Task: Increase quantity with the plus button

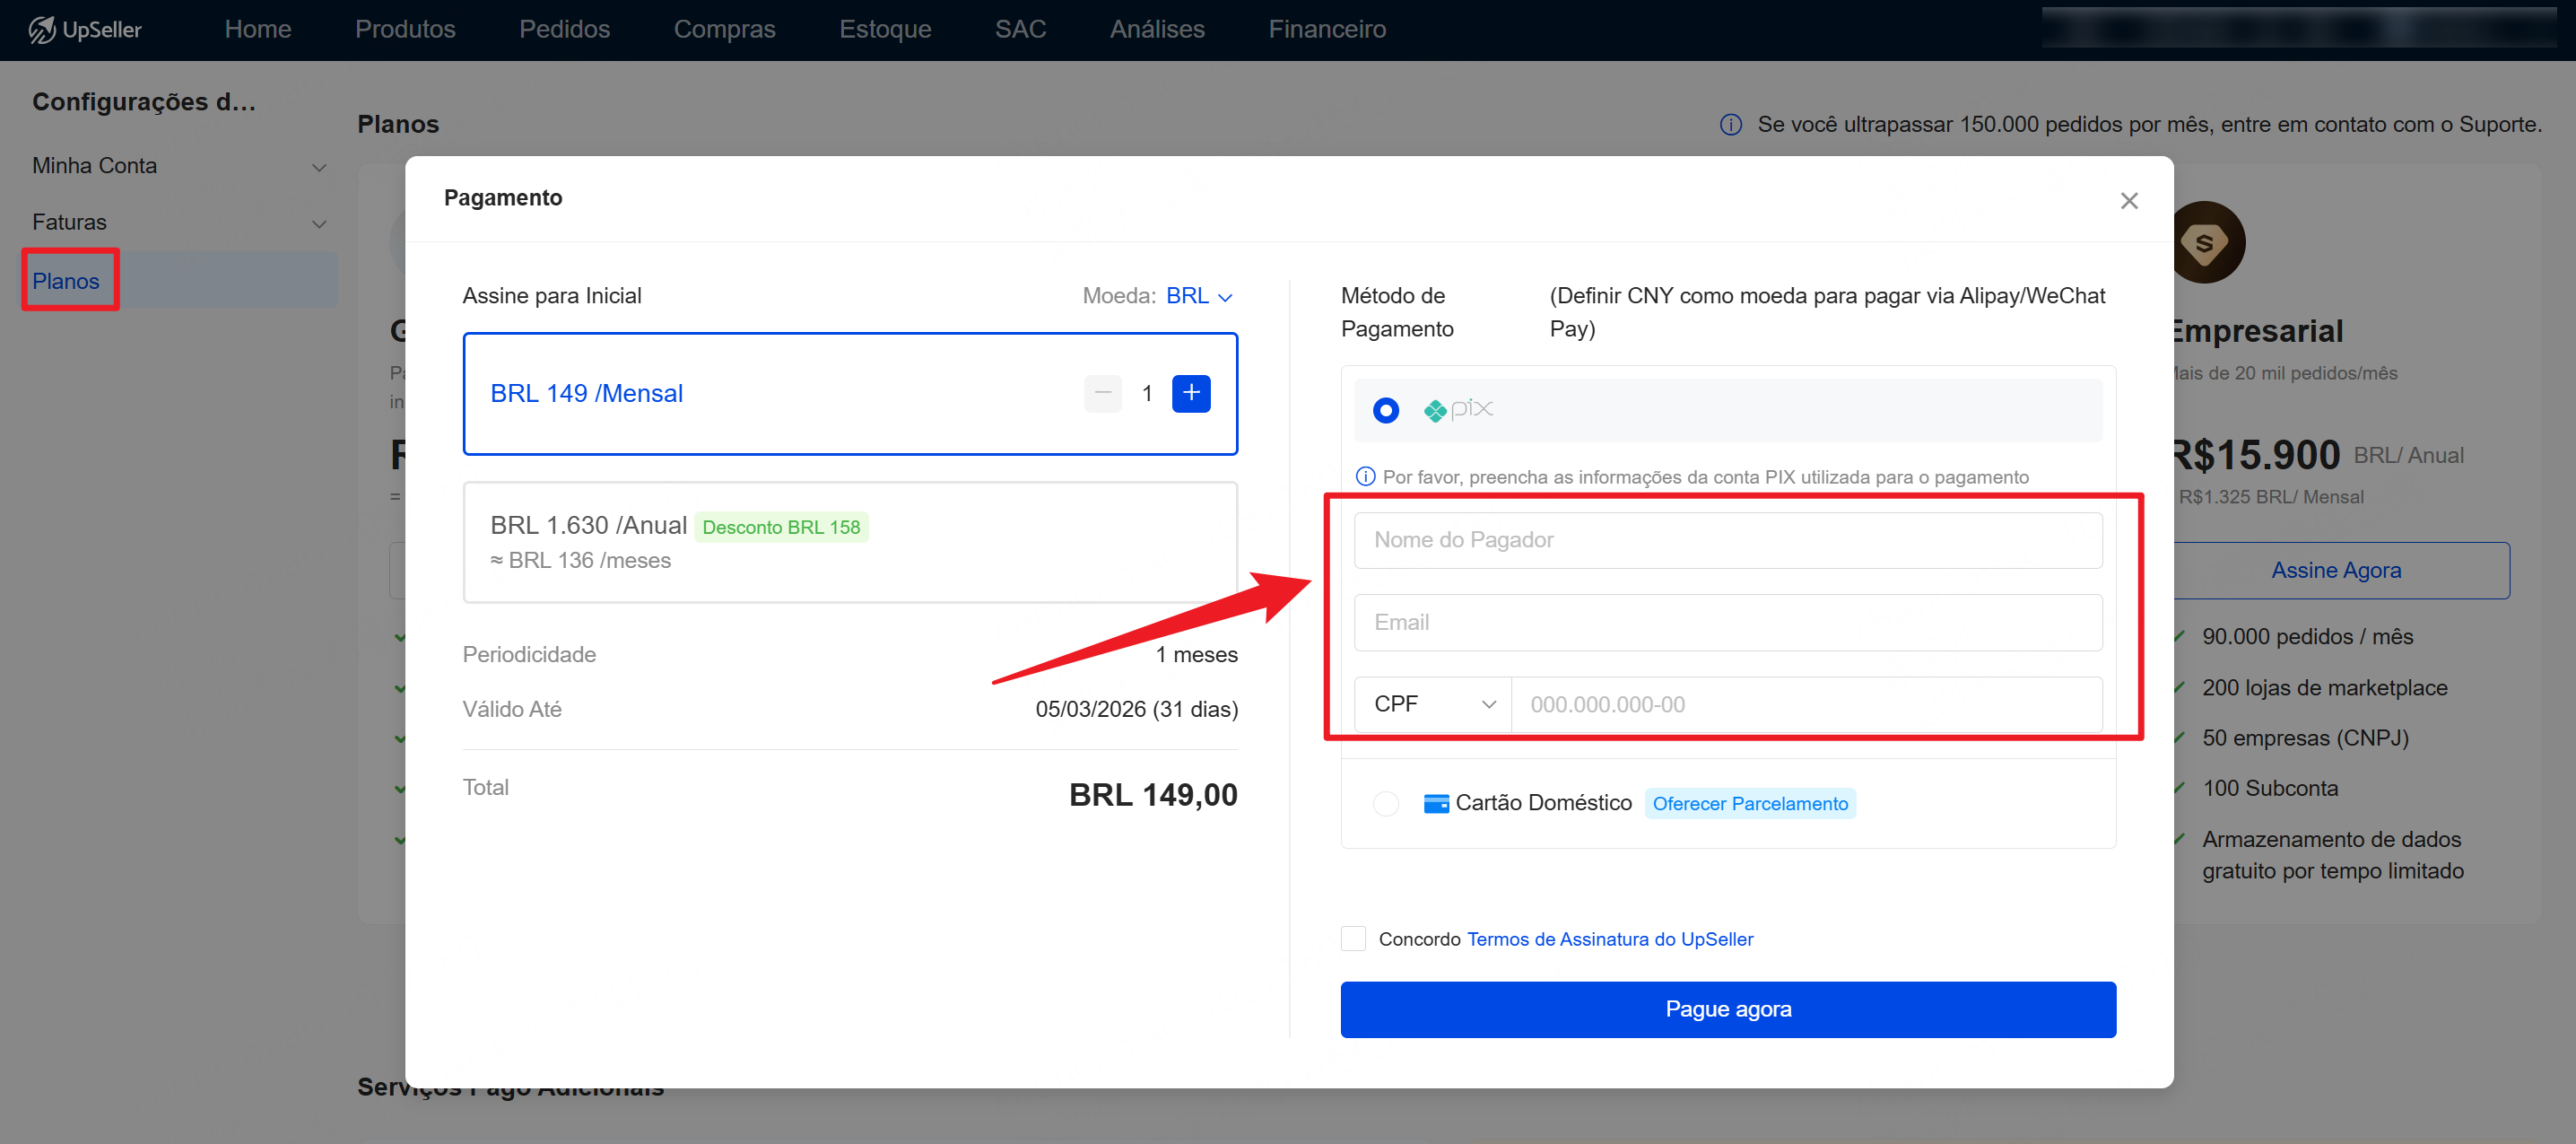Action: coord(1190,394)
